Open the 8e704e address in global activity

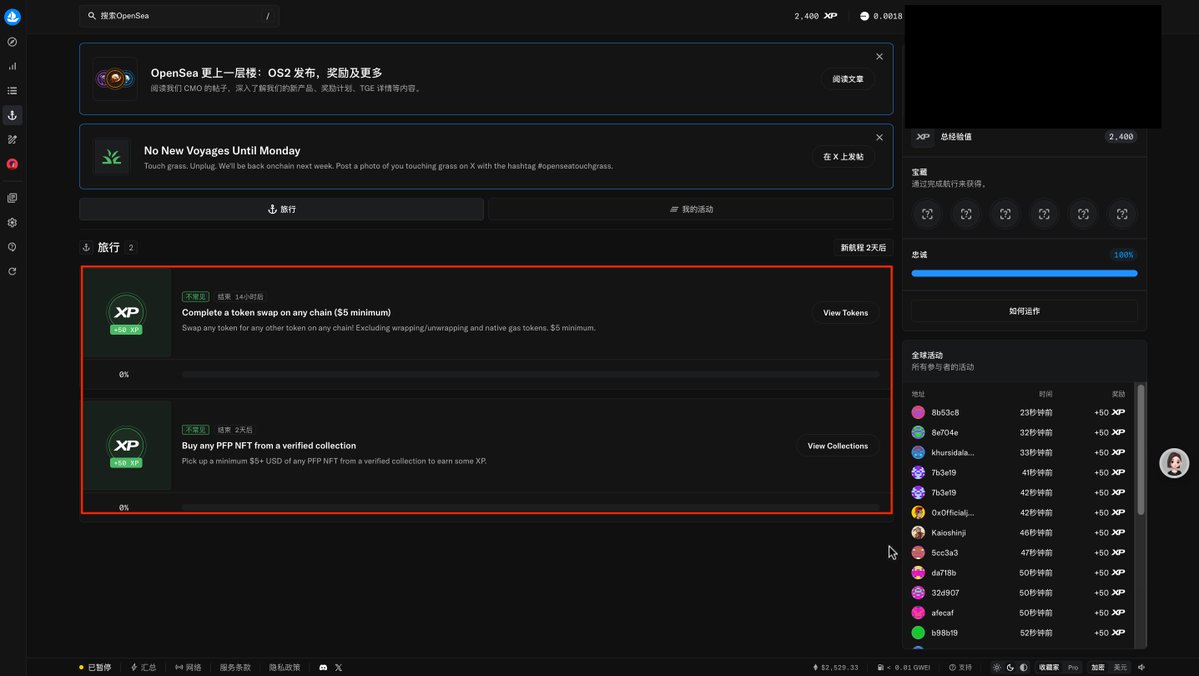click(x=944, y=433)
